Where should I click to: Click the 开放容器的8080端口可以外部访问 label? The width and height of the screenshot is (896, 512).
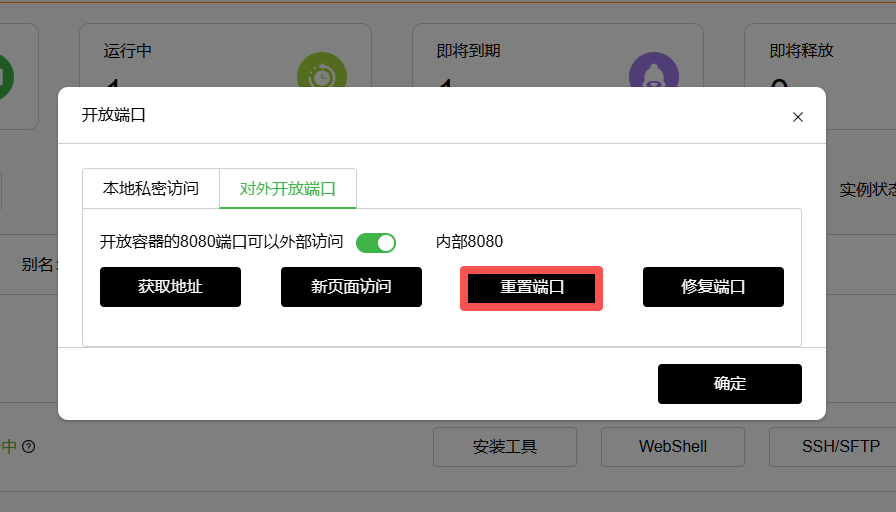coord(222,242)
